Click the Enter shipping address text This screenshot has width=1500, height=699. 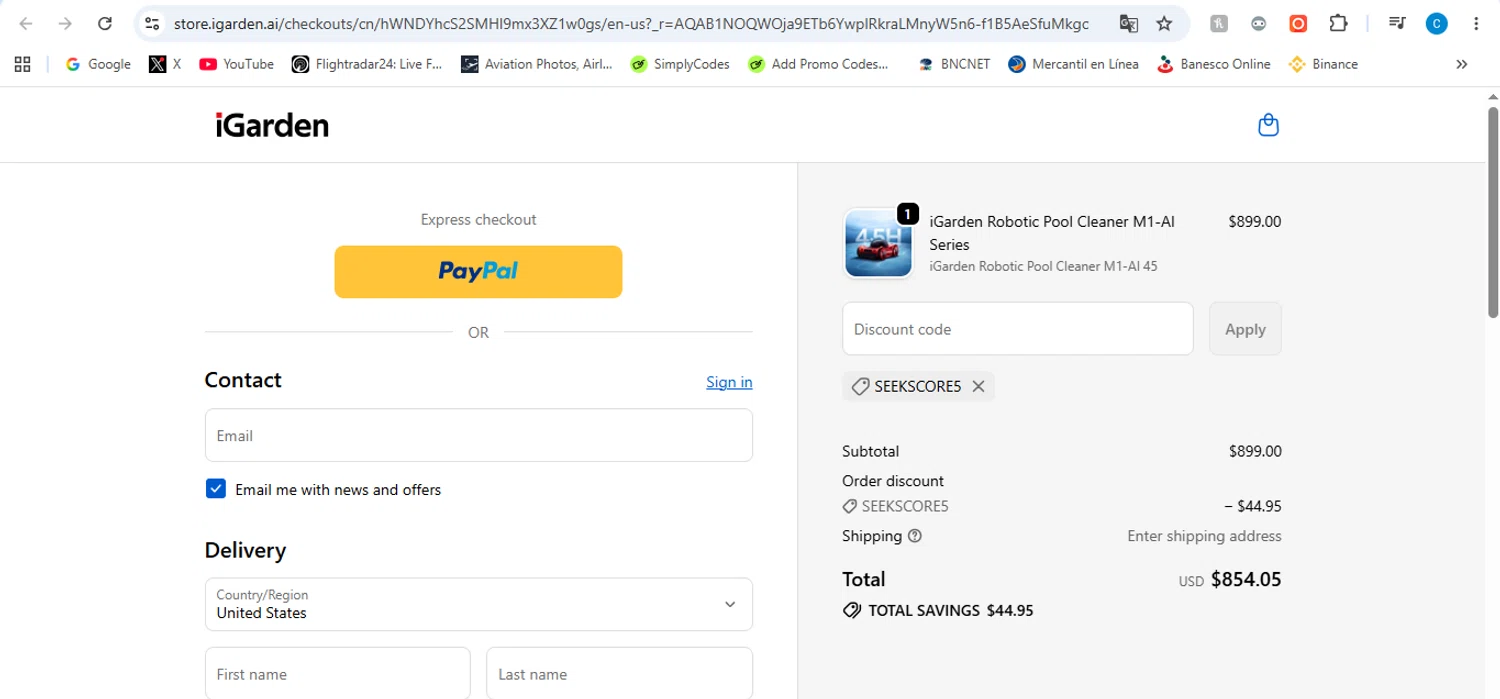(x=1204, y=536)
